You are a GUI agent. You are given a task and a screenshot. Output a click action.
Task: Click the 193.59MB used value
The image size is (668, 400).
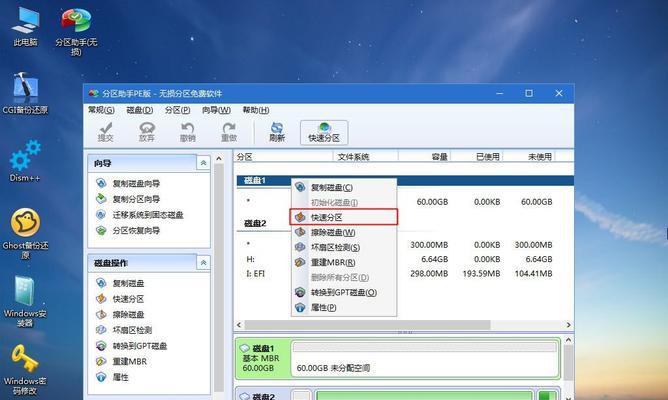tap(481, 273)
